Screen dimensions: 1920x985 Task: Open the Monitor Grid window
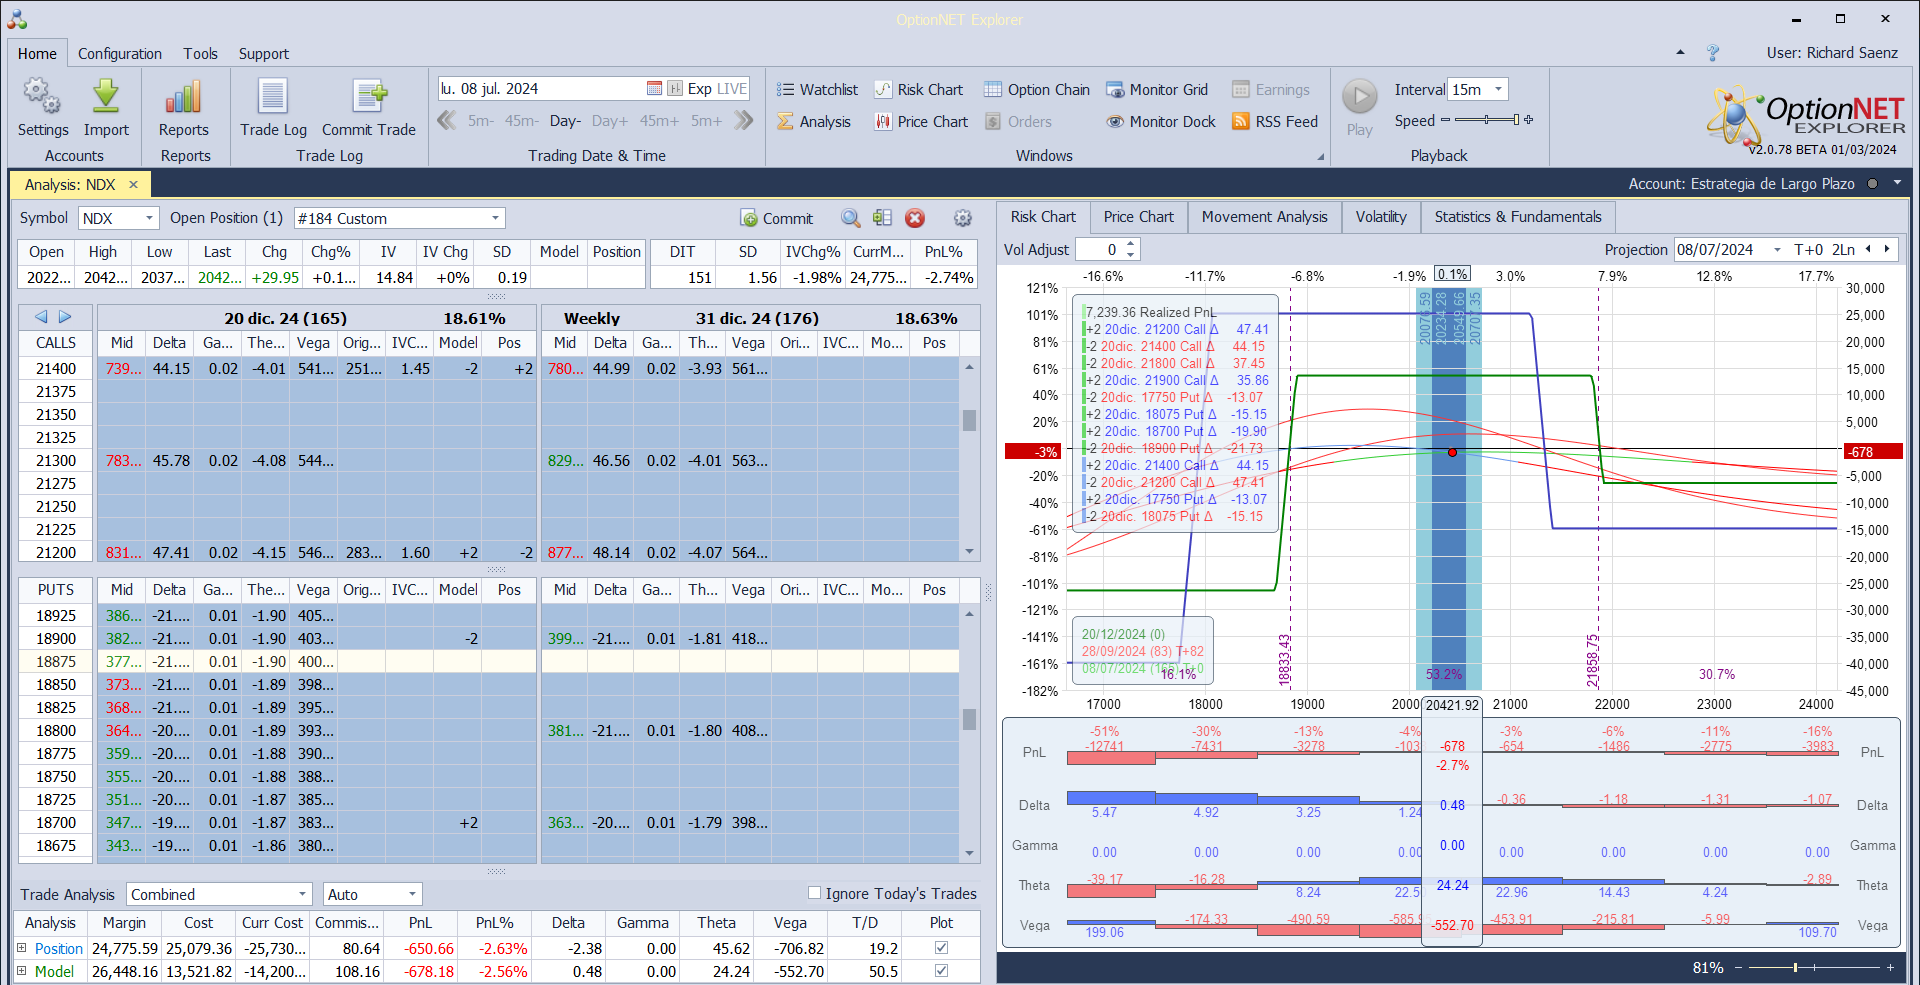[x=1157, y=89]
